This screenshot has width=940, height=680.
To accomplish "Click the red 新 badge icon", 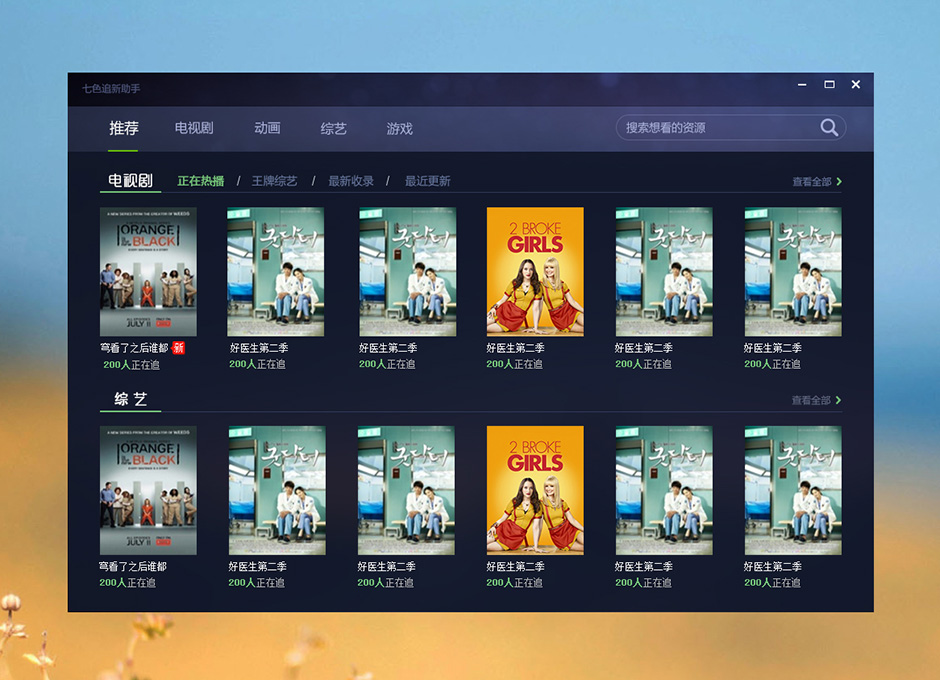I will [x=178, y=348].
